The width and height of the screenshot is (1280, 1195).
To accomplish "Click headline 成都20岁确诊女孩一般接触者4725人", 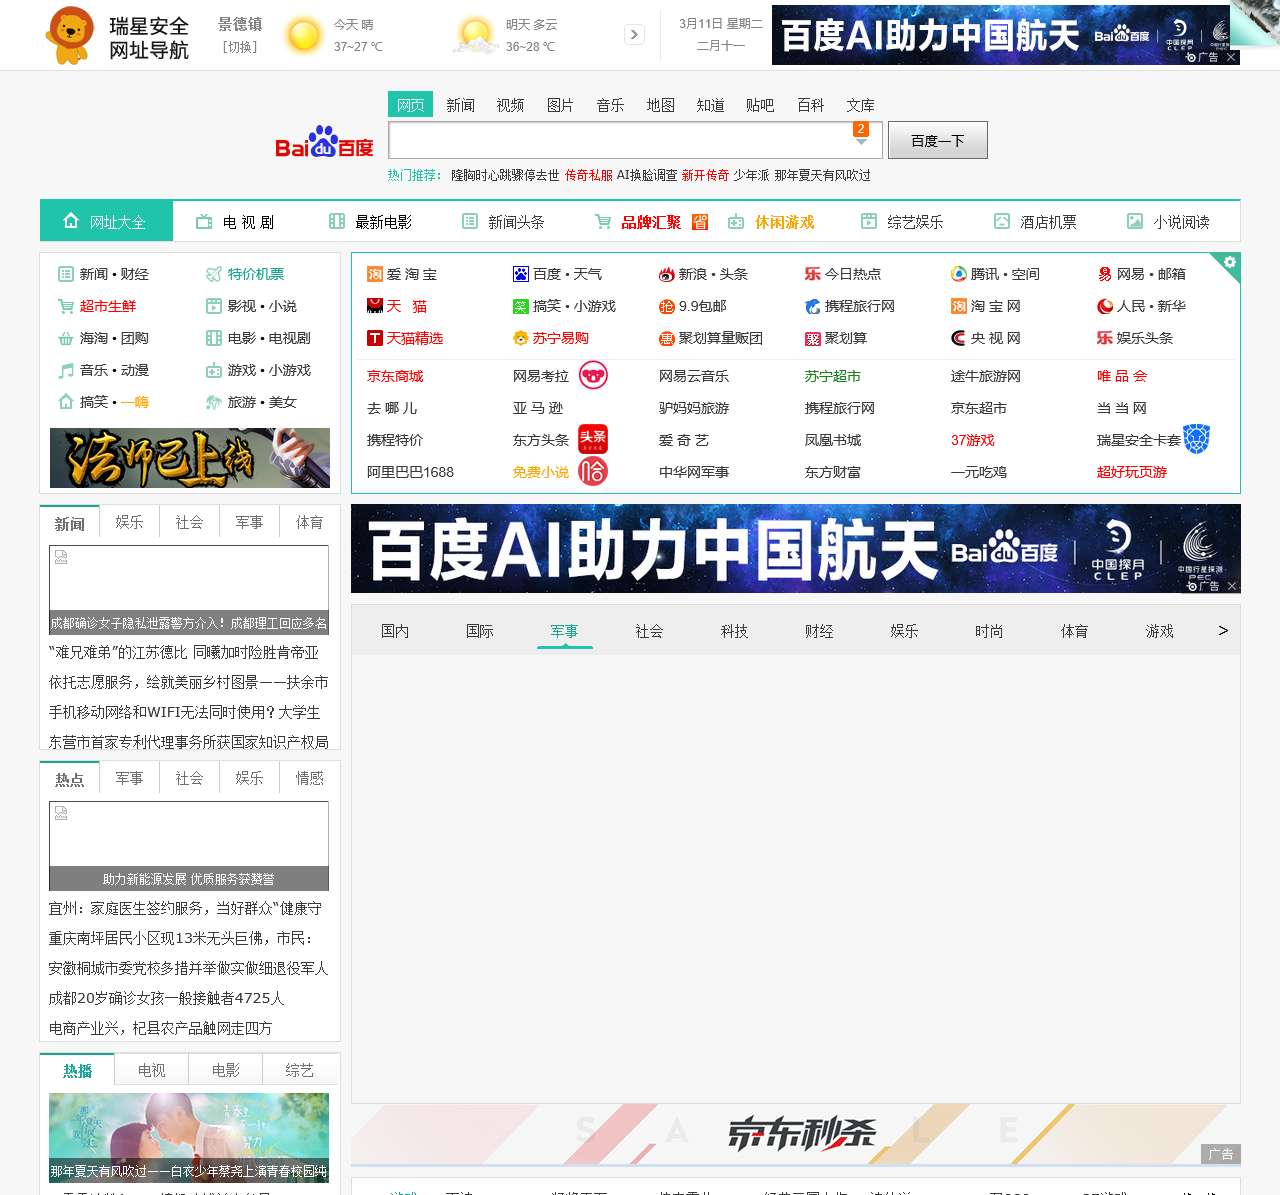I will pos(167,998).
